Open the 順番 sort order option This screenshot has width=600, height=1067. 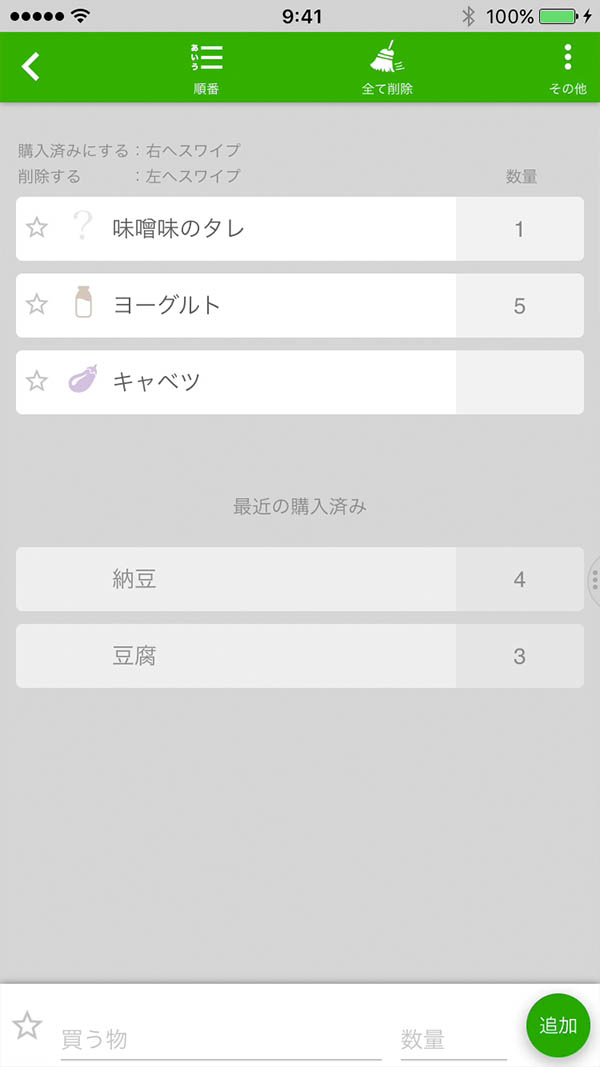206,67
